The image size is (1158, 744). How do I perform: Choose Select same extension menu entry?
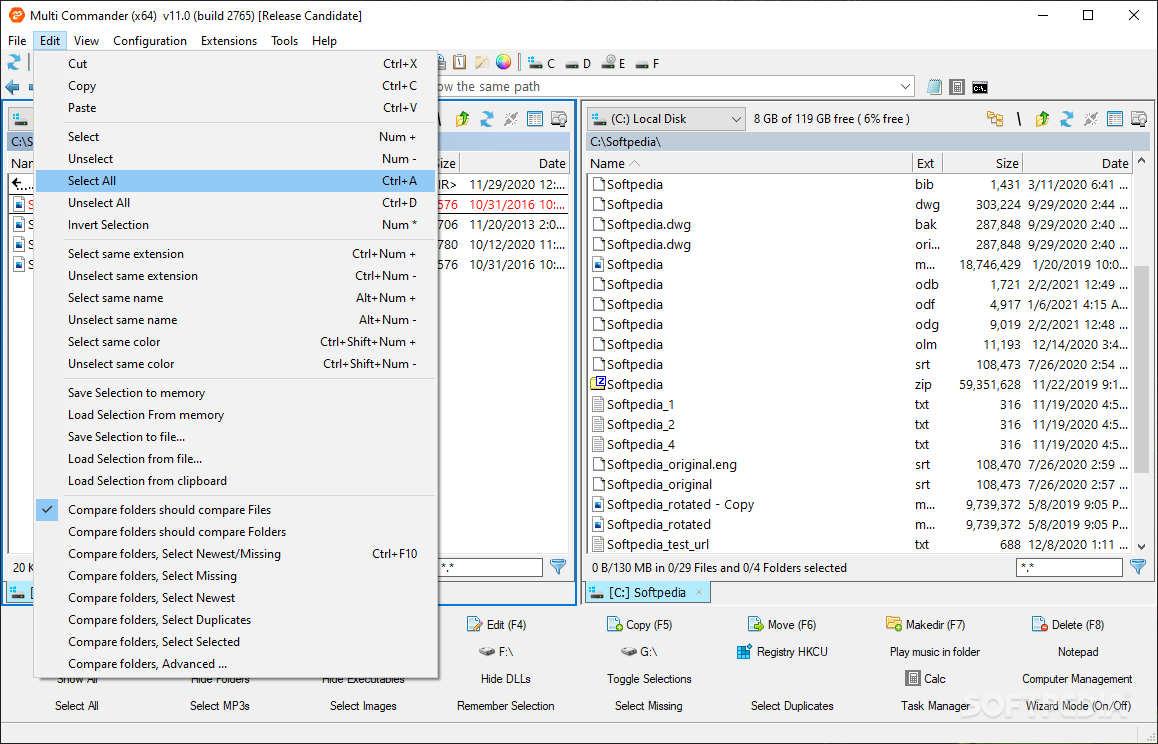click(235, 254)
